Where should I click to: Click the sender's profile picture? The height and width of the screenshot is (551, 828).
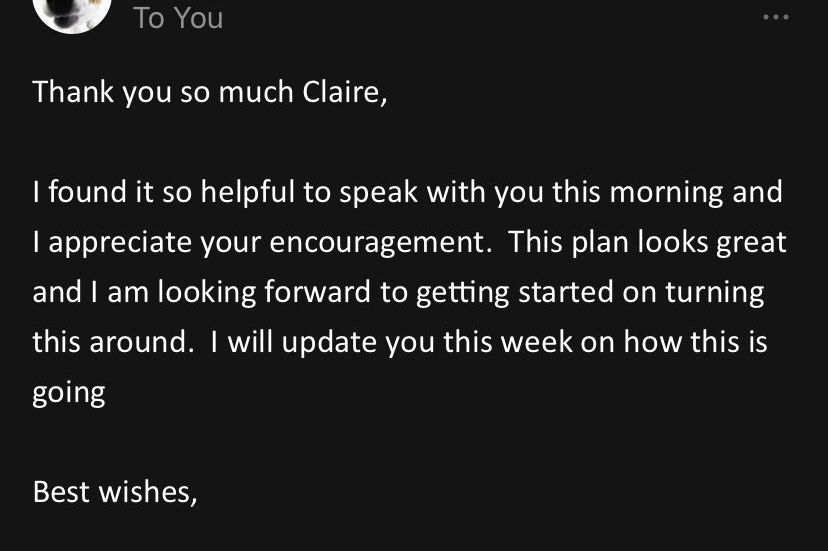point(72,12)
